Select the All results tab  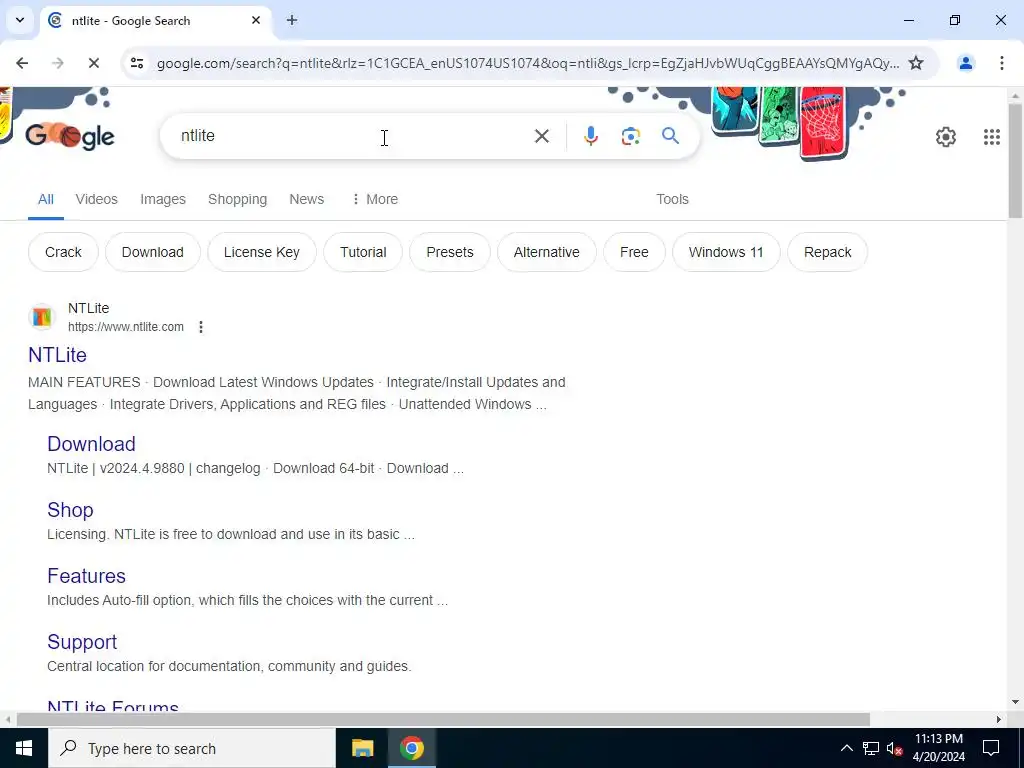(x=46, y=199)
